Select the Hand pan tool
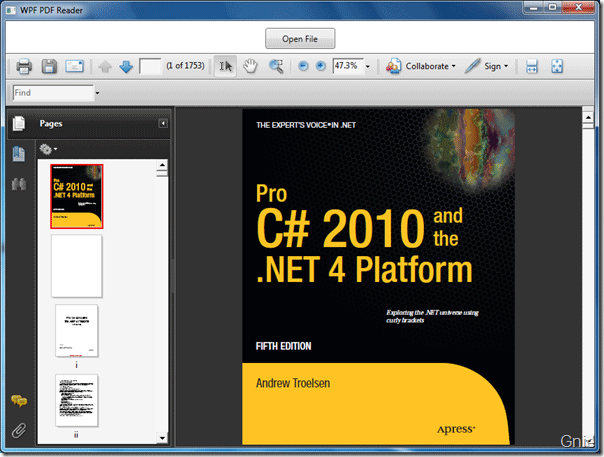604x457 pixels. click(251, 67)
